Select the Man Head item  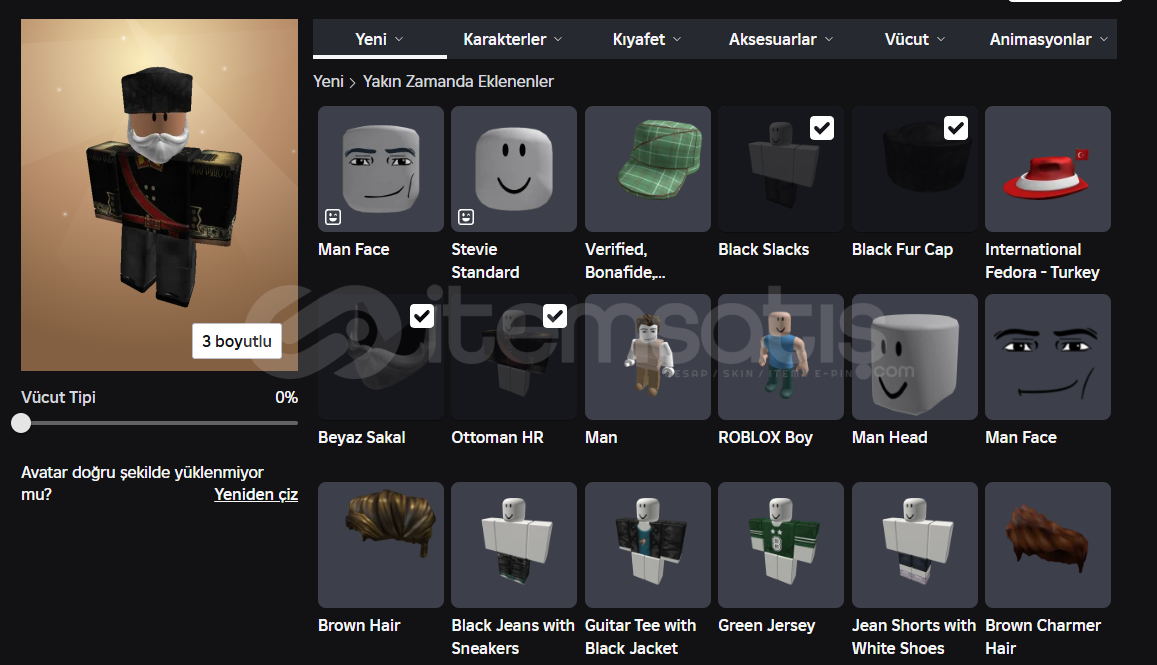(x=914, y=357)
